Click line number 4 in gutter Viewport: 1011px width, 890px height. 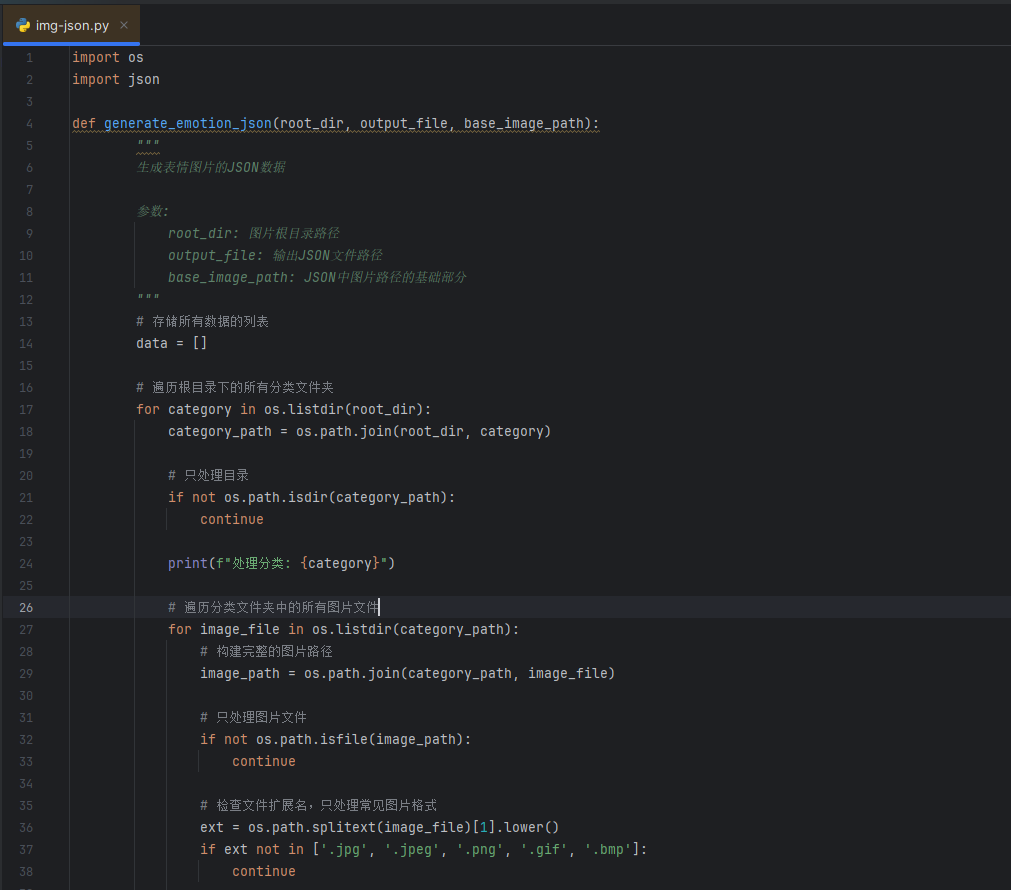pos(30,124)
